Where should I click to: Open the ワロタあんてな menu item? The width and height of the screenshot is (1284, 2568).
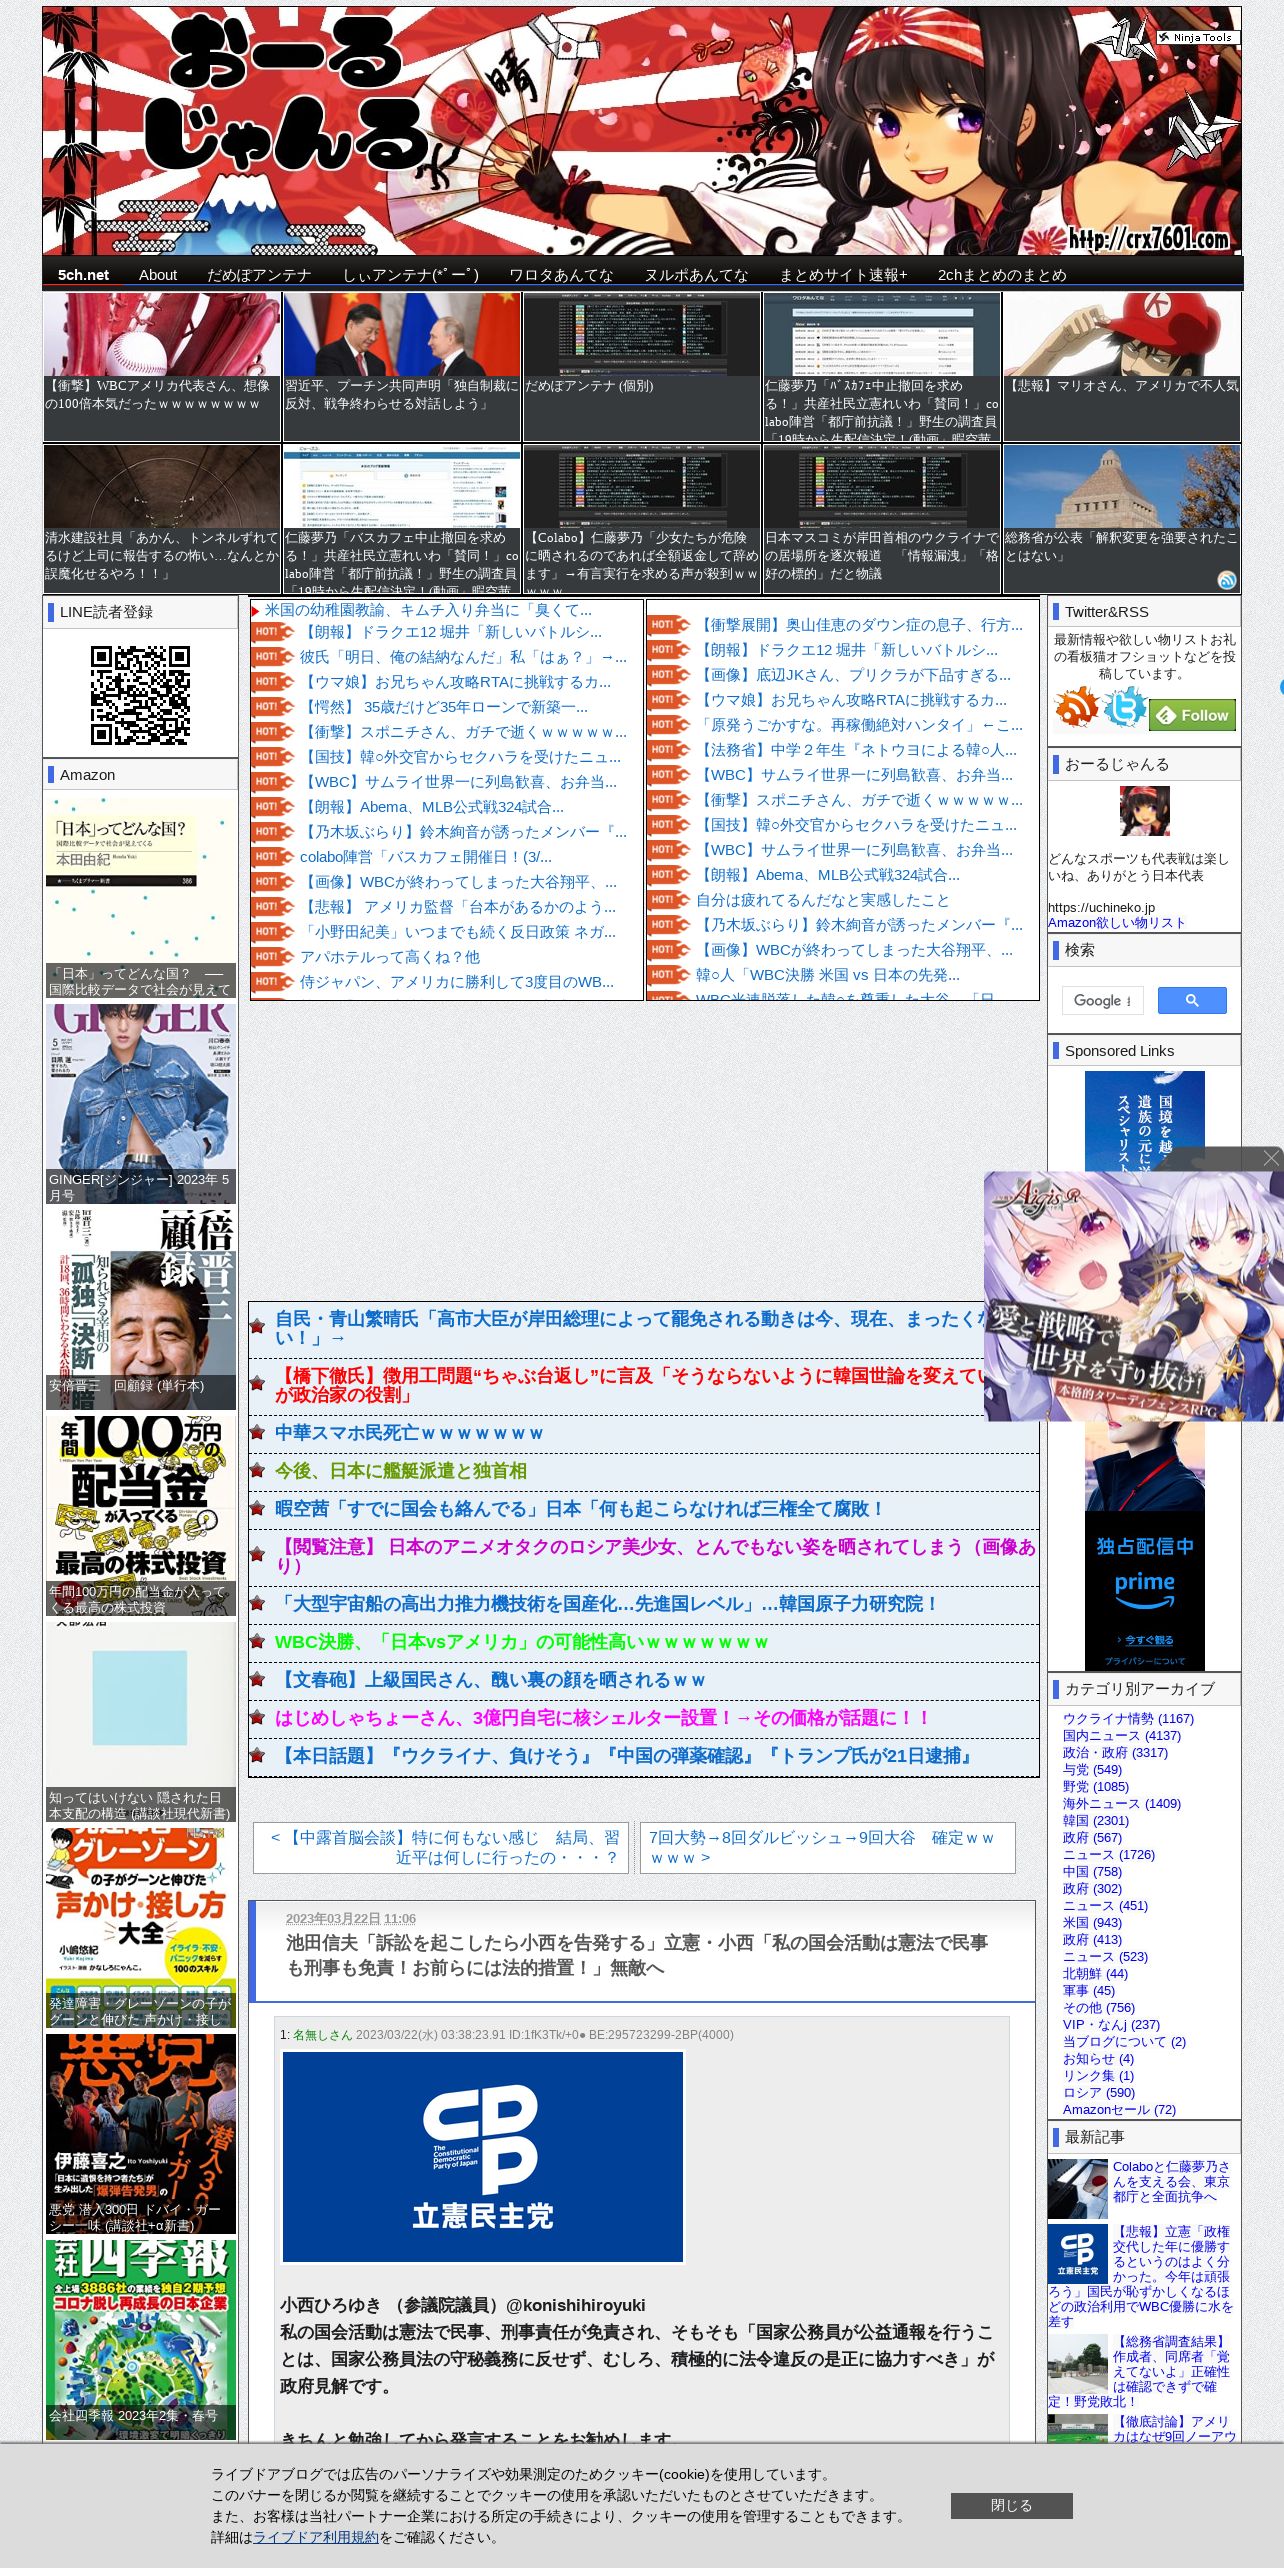point(561,275)
